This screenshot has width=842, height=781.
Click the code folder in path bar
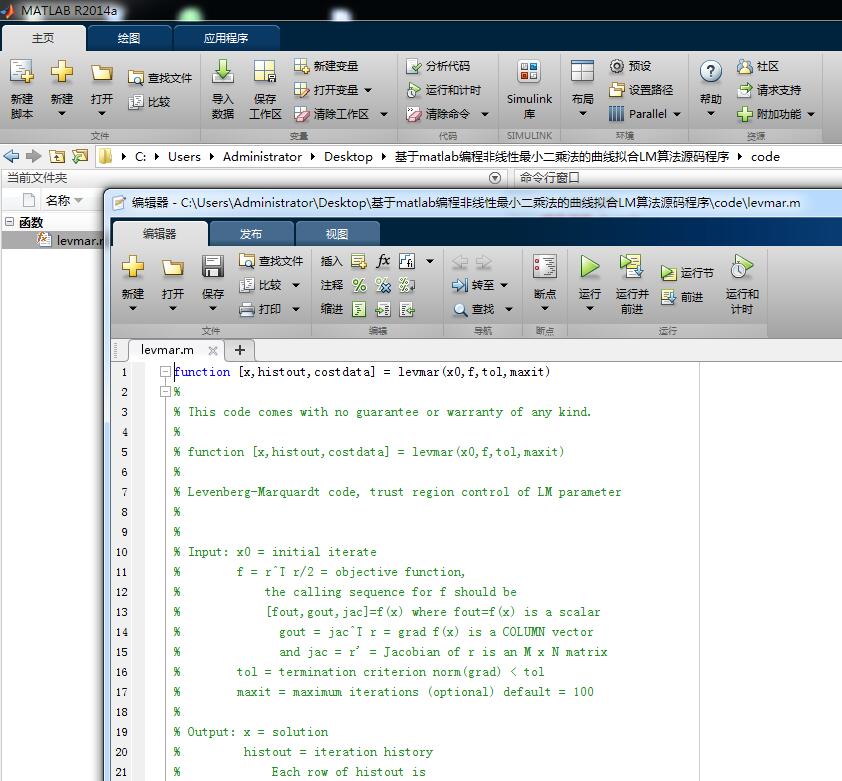point(765,156)
